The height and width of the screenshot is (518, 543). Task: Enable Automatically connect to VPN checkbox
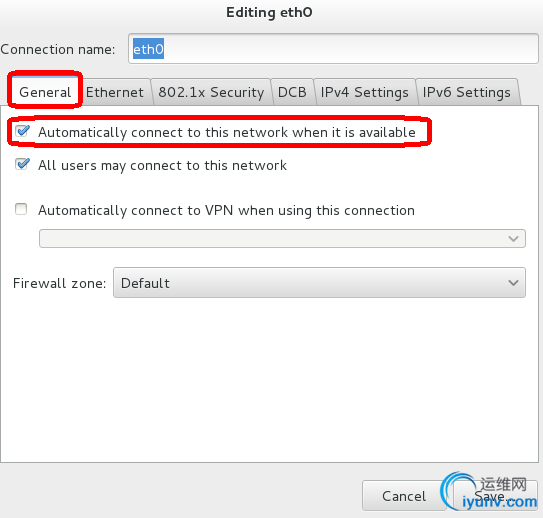(x=21, y=209)
